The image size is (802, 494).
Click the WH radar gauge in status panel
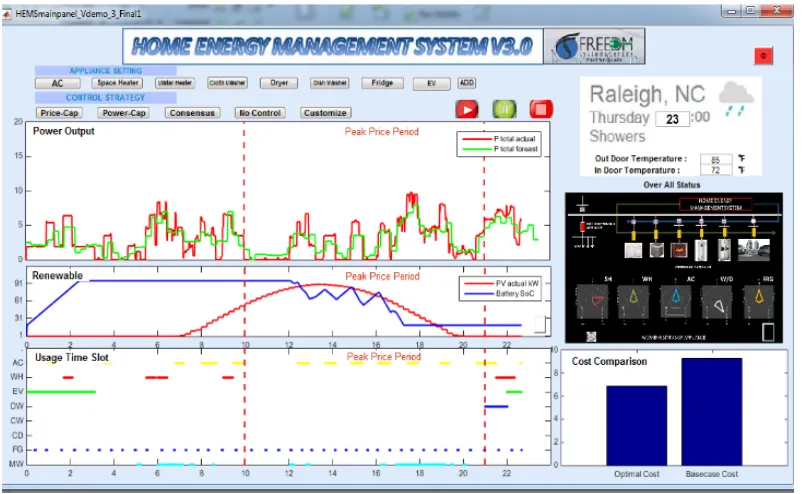[x=633, y=301]
